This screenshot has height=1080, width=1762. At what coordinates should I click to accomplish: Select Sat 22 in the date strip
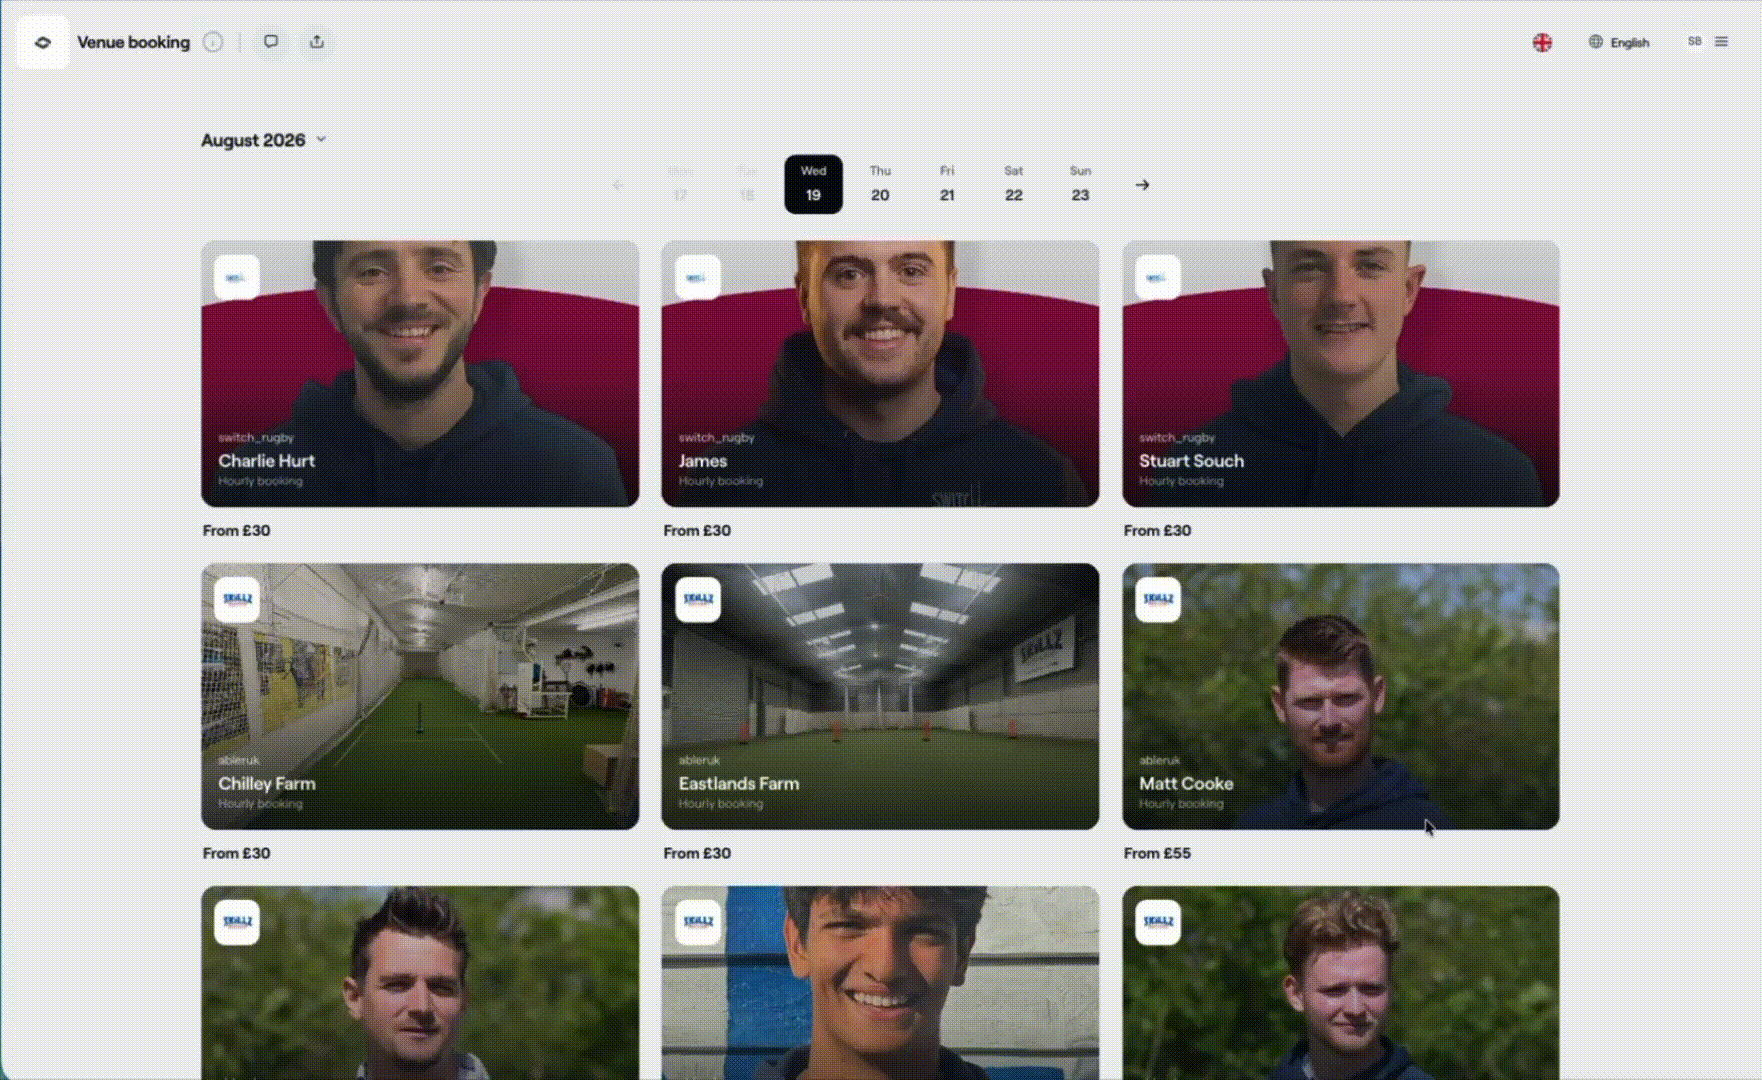pyautogui.click(x=1013, y=184)
